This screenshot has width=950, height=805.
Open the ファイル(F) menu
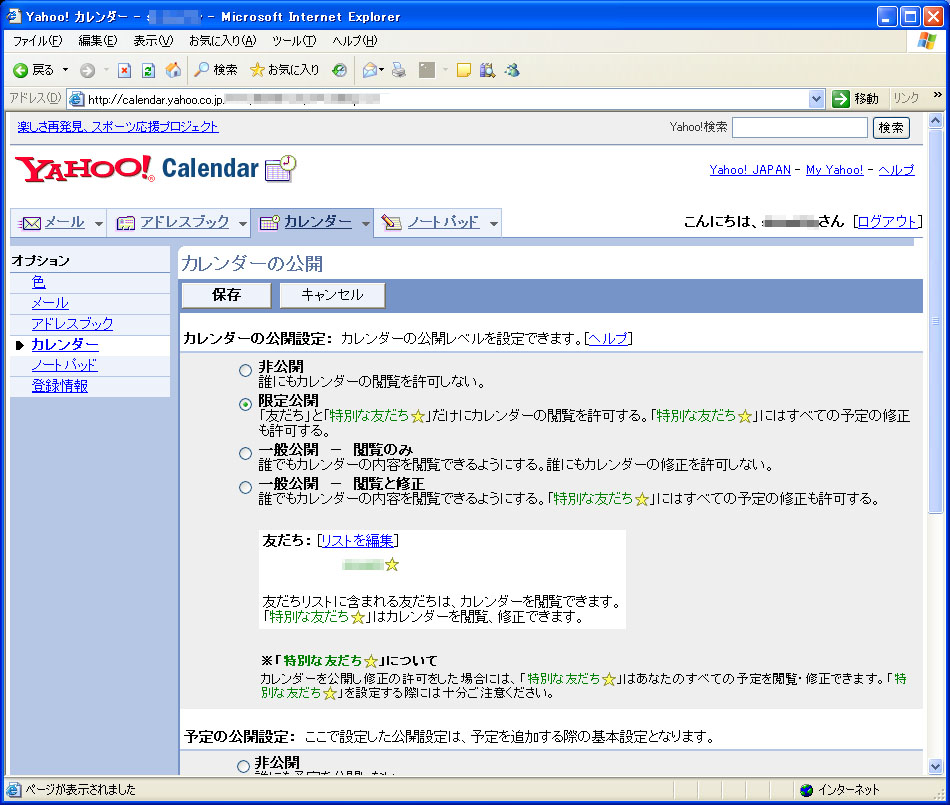(x=38, y=41)
